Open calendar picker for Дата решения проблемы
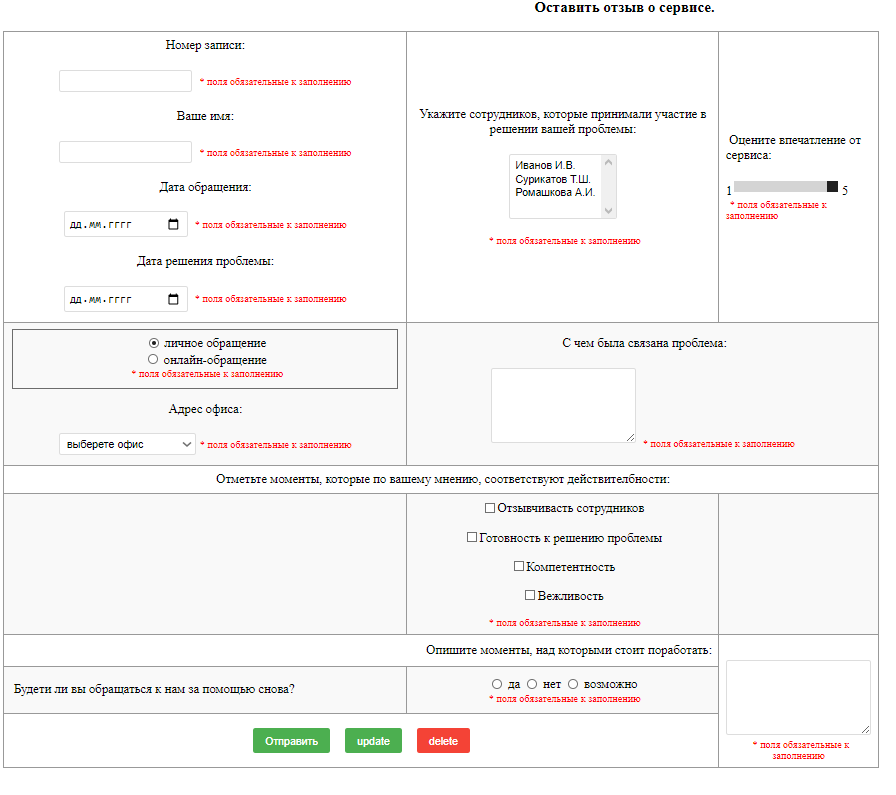Screen dimensions: 896x795 173,299
